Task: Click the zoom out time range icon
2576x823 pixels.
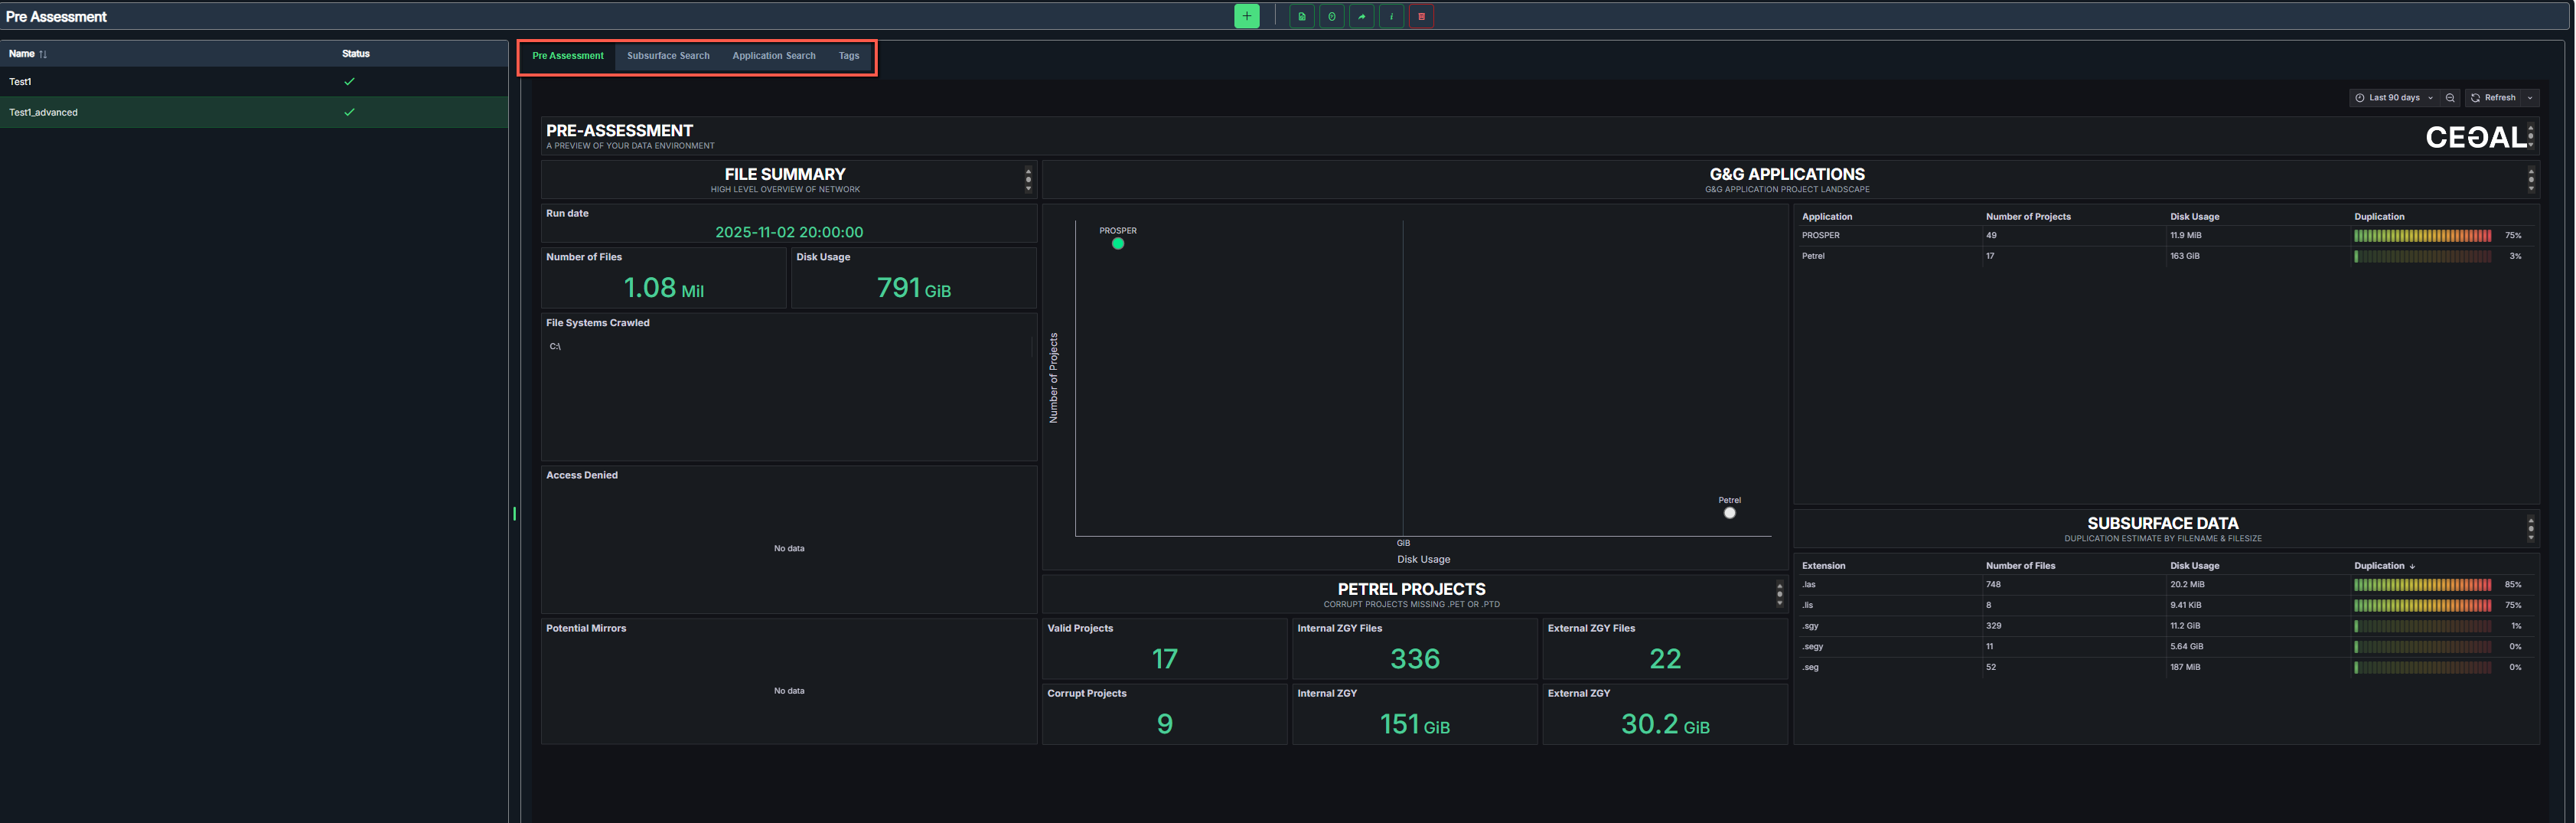Action: [x=2450, y=98]
